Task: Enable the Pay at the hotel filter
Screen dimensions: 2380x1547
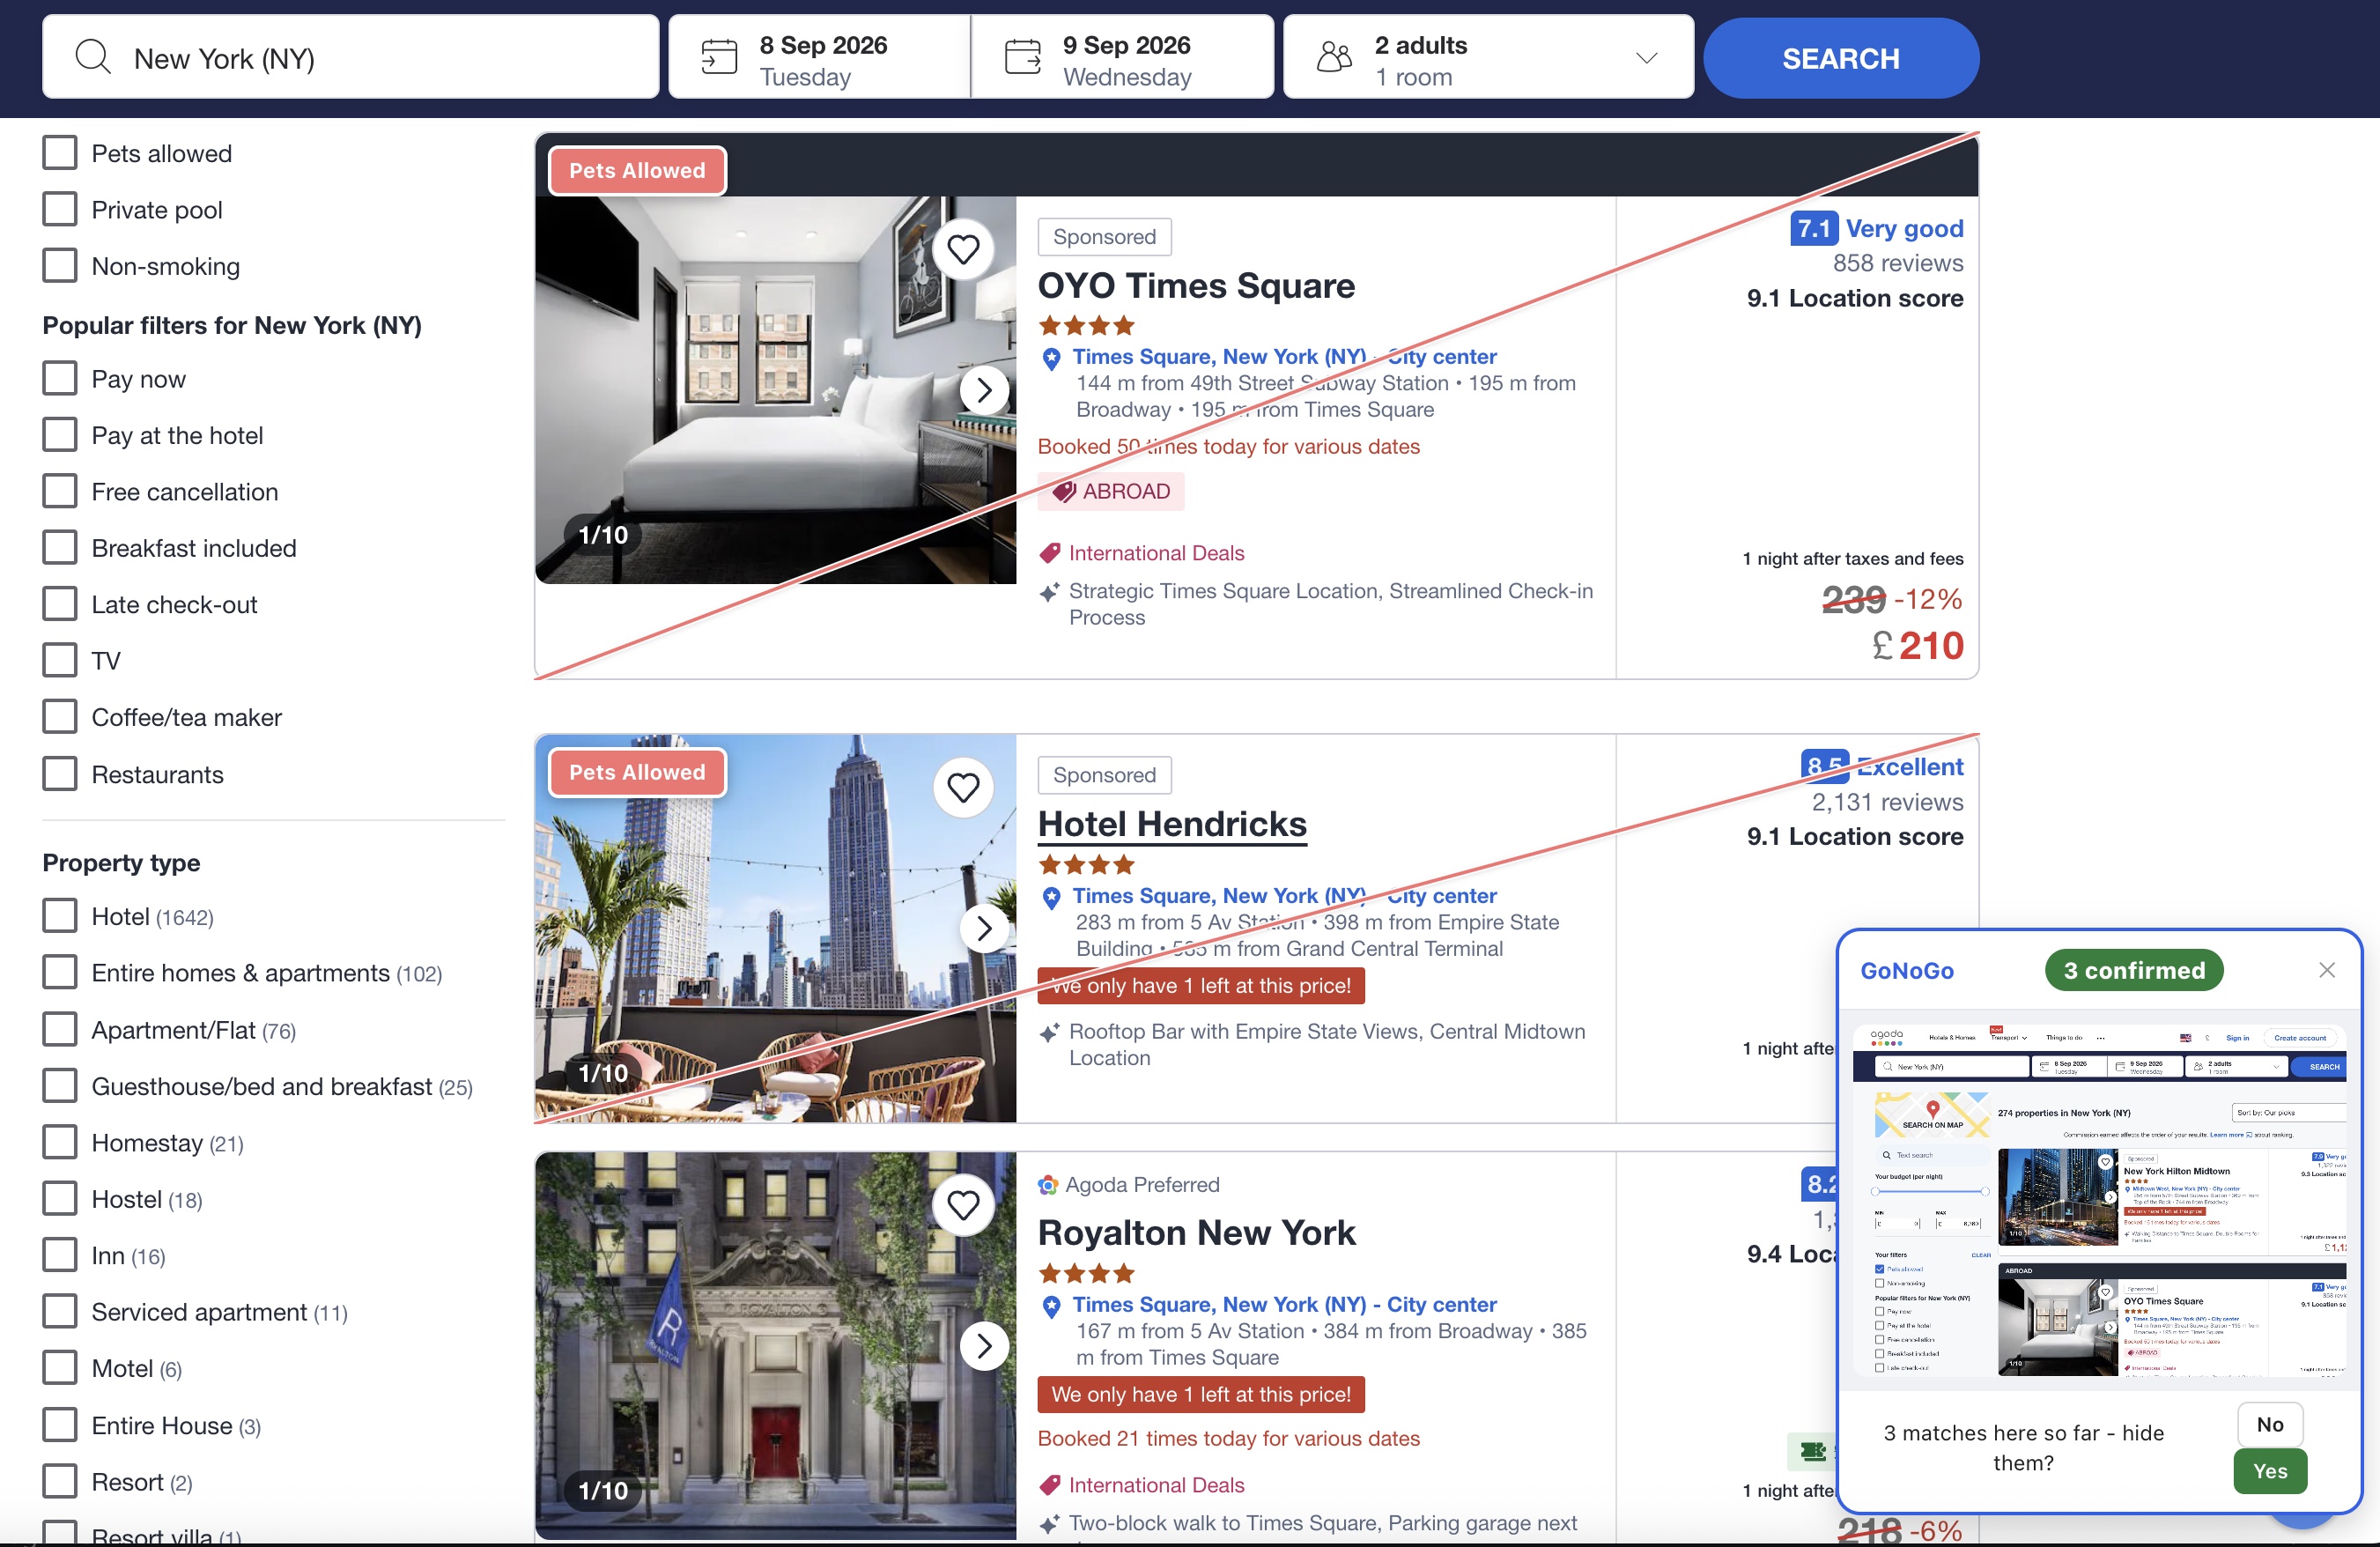Action: pos(60,435)
